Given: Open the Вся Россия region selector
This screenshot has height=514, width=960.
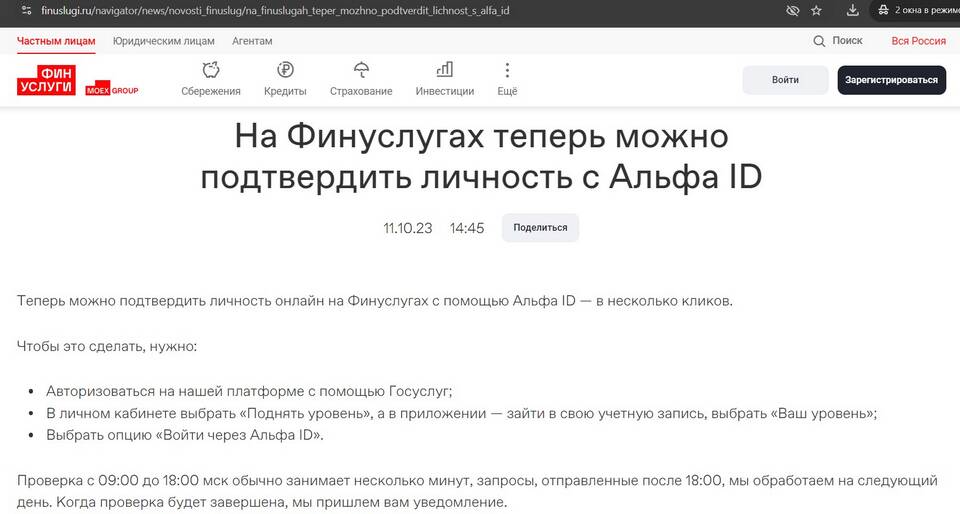Looking at the screenshot, I should [x=918, y=41].
